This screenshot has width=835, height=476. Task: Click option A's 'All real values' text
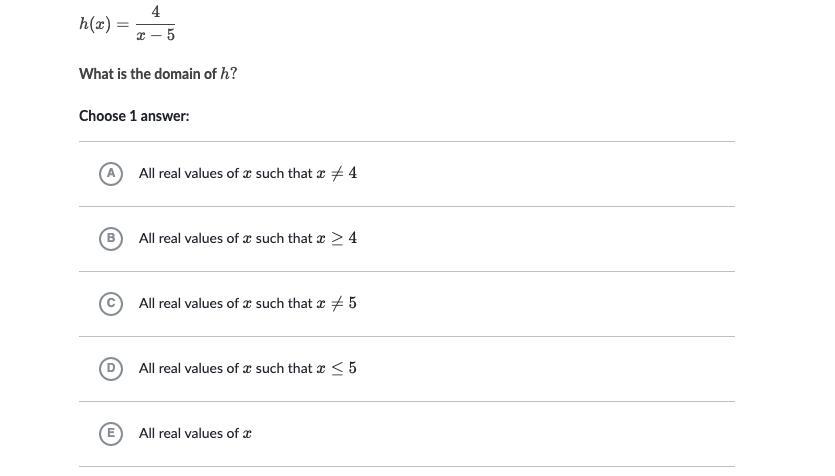[188, 173]
